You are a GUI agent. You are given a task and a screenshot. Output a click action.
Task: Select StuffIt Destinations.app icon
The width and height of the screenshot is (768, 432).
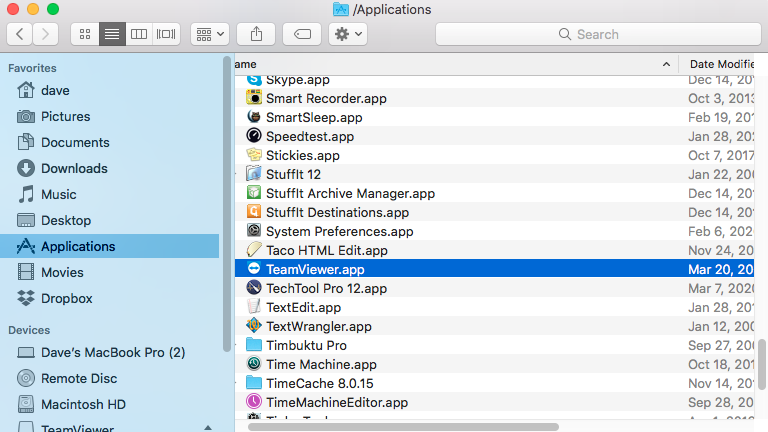click(x=254, y=212)
